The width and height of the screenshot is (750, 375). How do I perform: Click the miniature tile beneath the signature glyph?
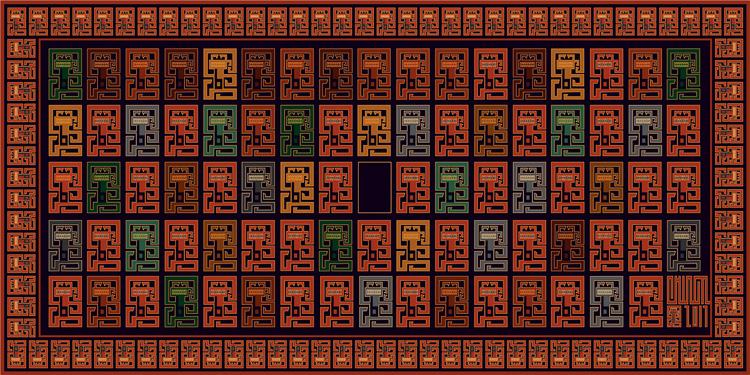673,317
